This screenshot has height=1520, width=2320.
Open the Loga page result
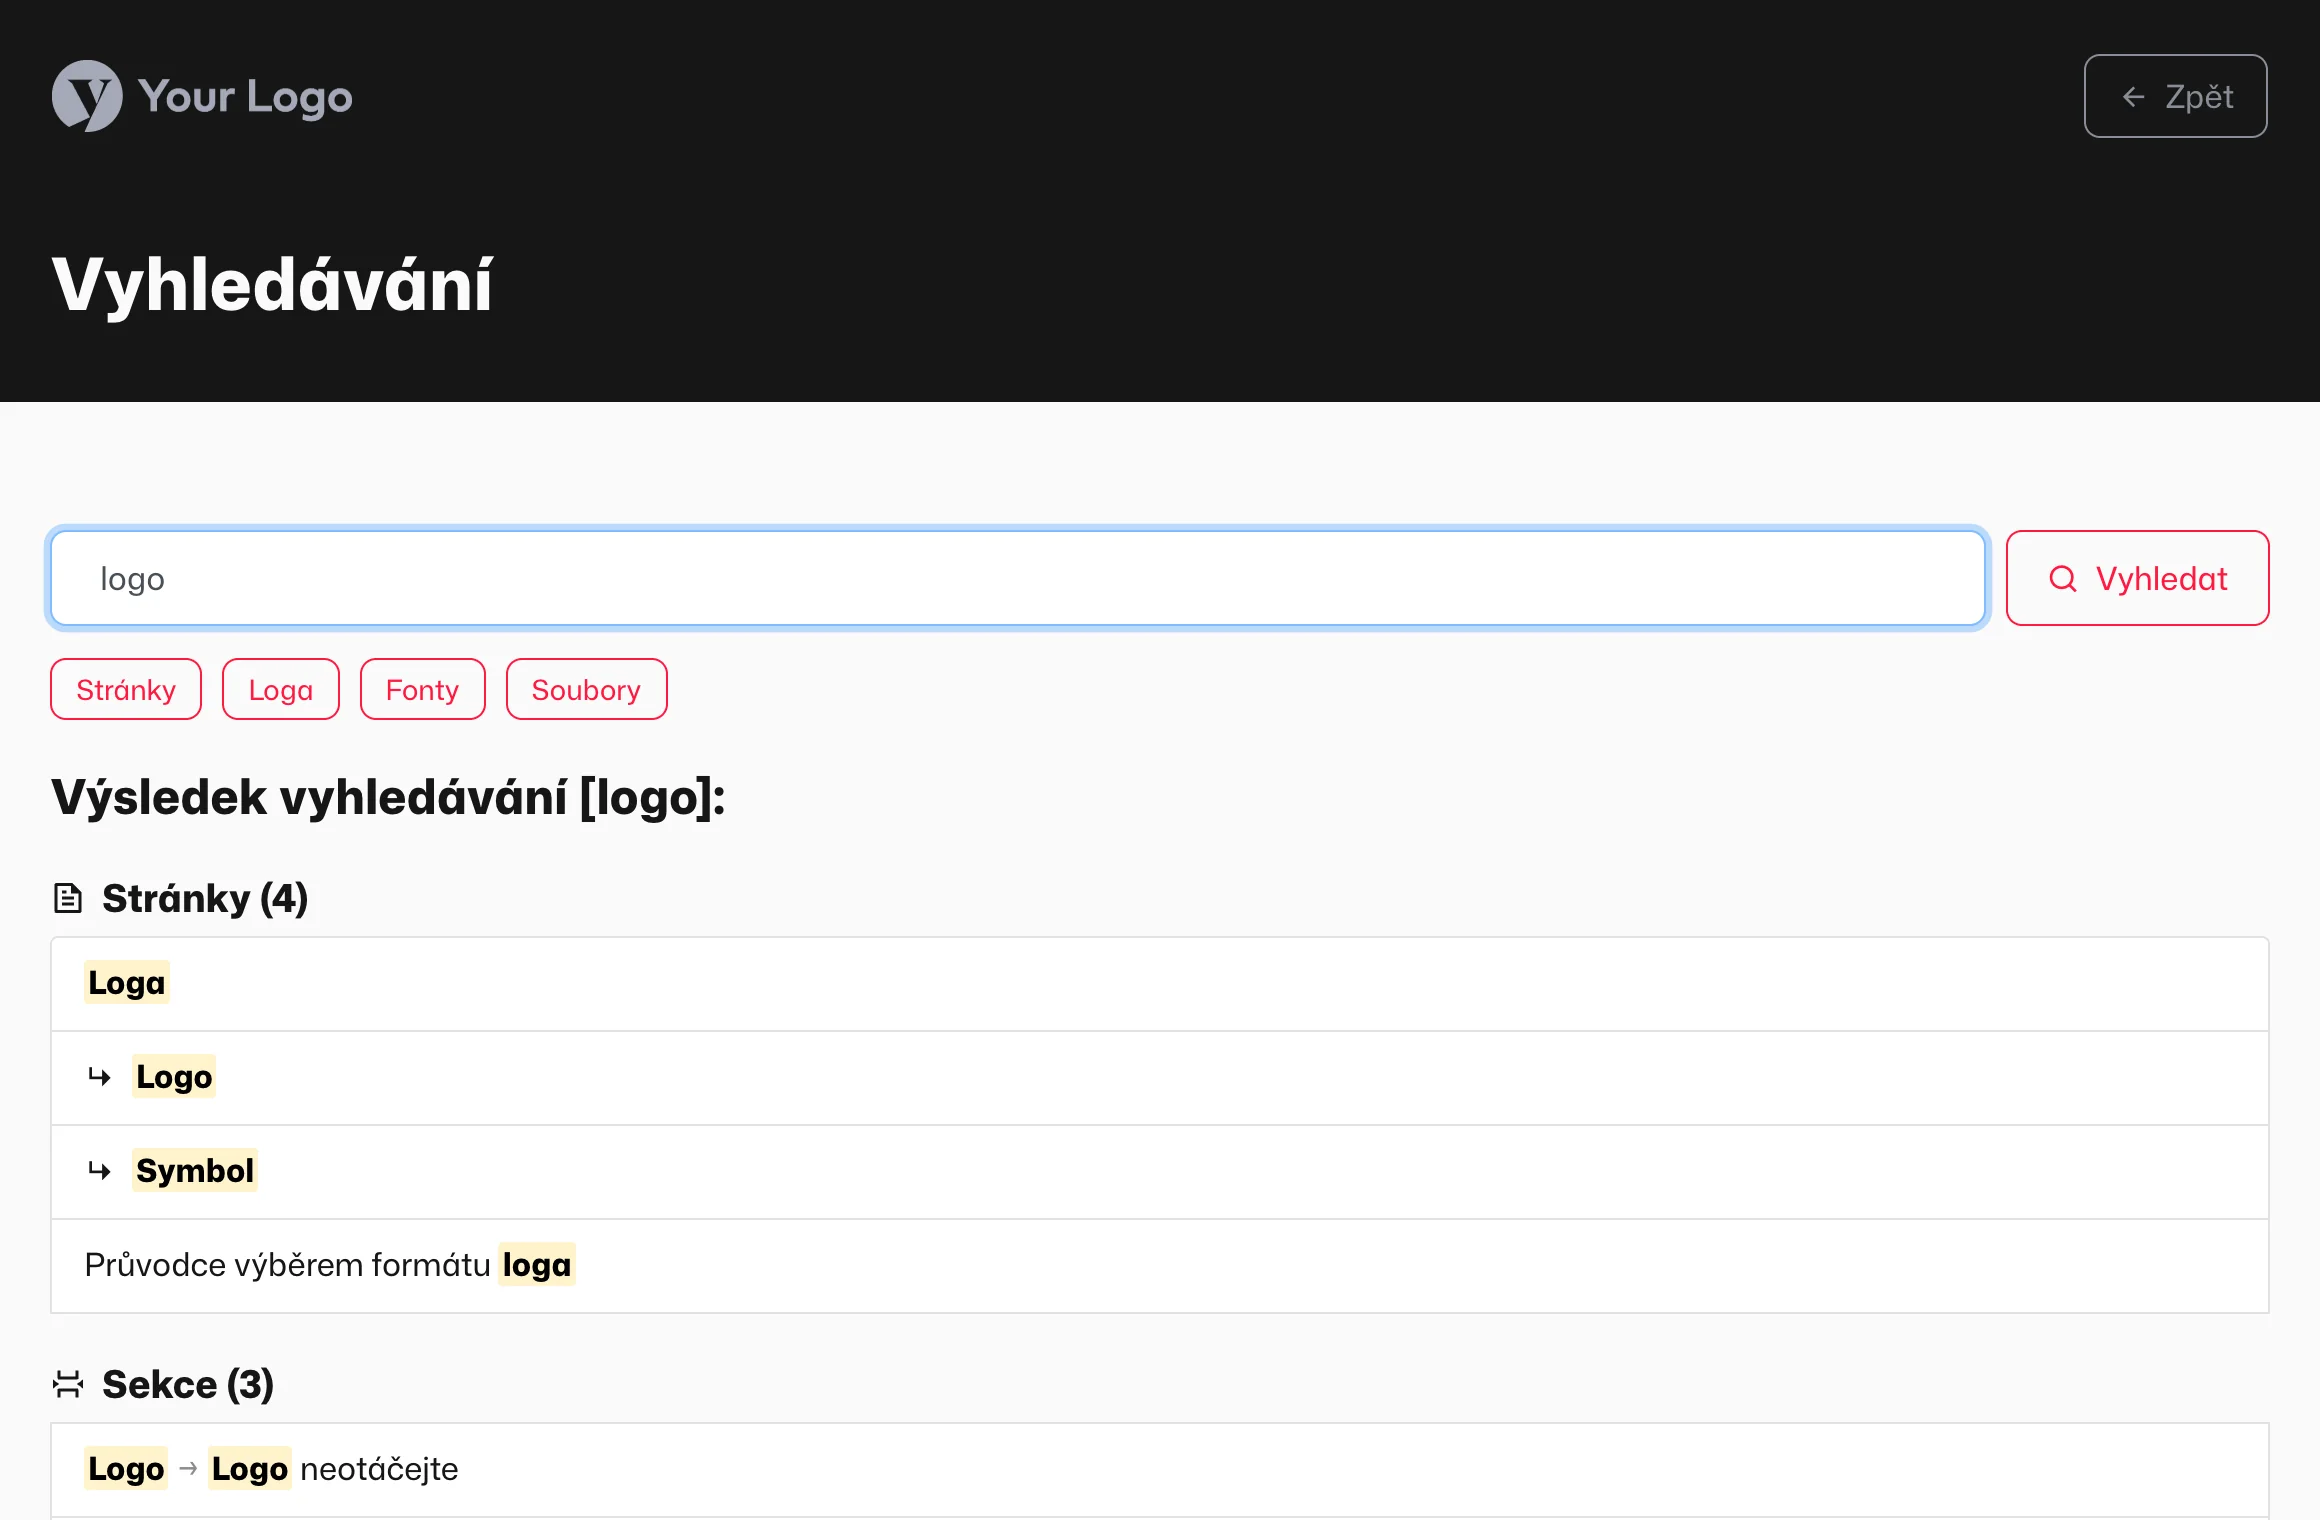(x=1160, y=984)
